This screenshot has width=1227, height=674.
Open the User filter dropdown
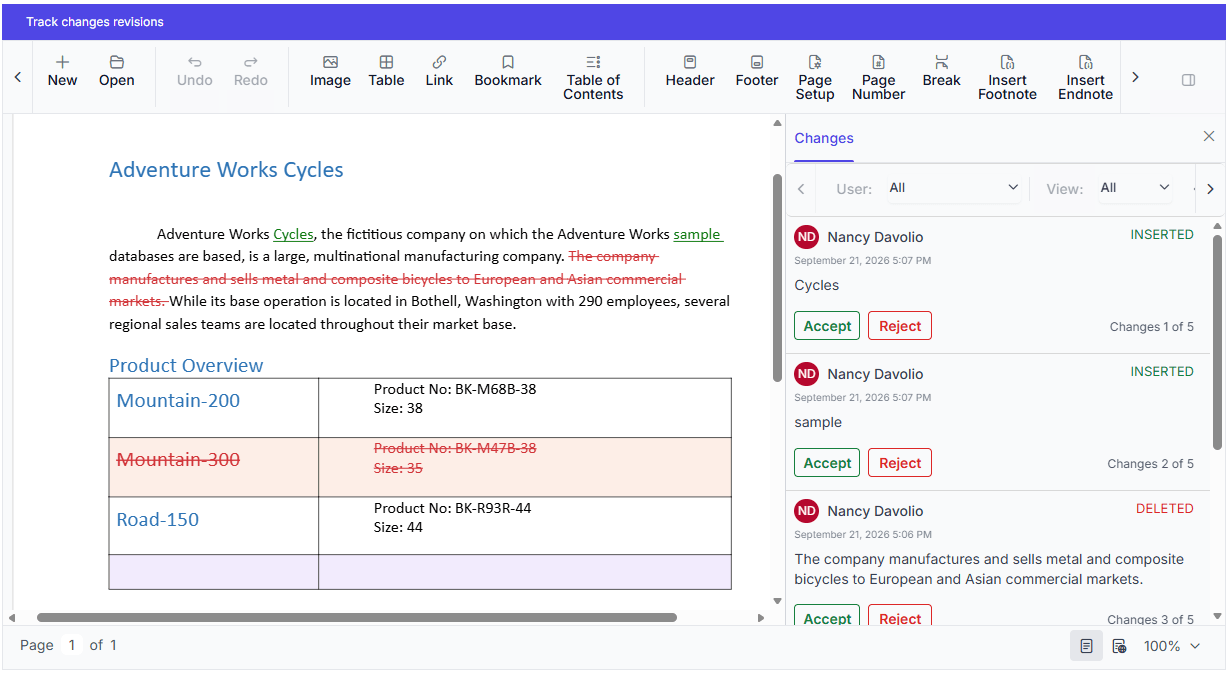click(x=953, y=188)
